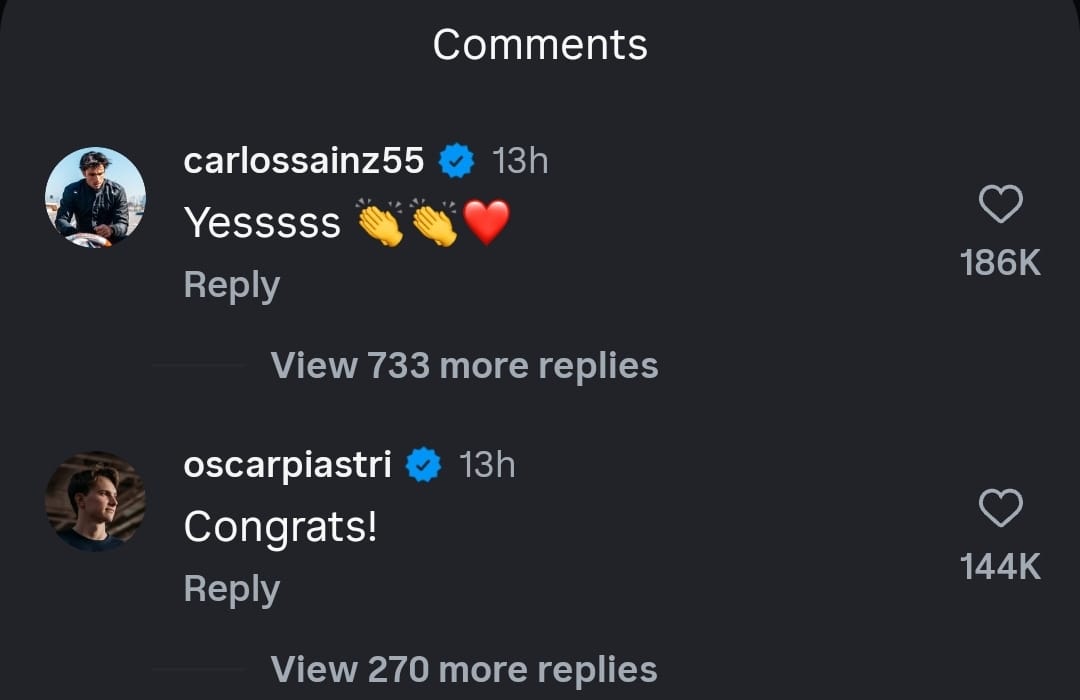
Task: Click the 186K likes count
Action: coord(1000,263)
